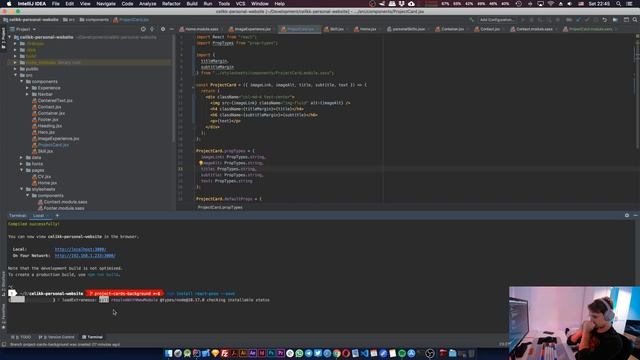This screenshot has width=640, height=360.
Task: Expand the Experience folder
Action: pyautogui.click(x=27, y=88)
